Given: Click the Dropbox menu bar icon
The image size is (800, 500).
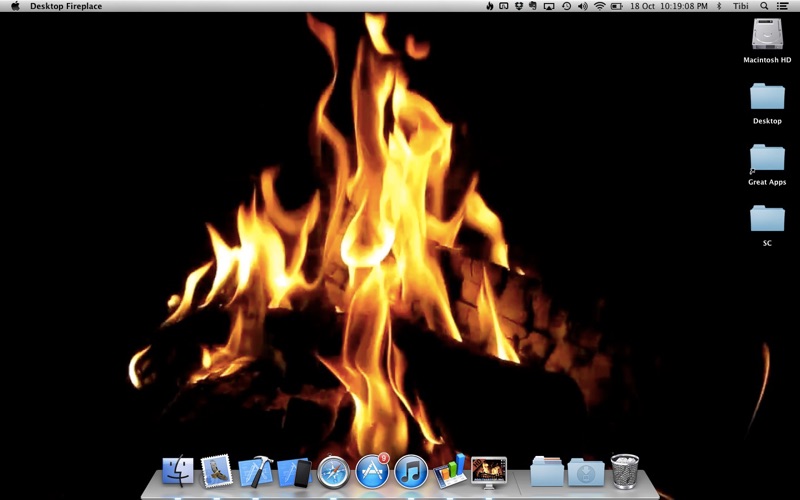Looking at the screenshot, I should pos(519,6).
